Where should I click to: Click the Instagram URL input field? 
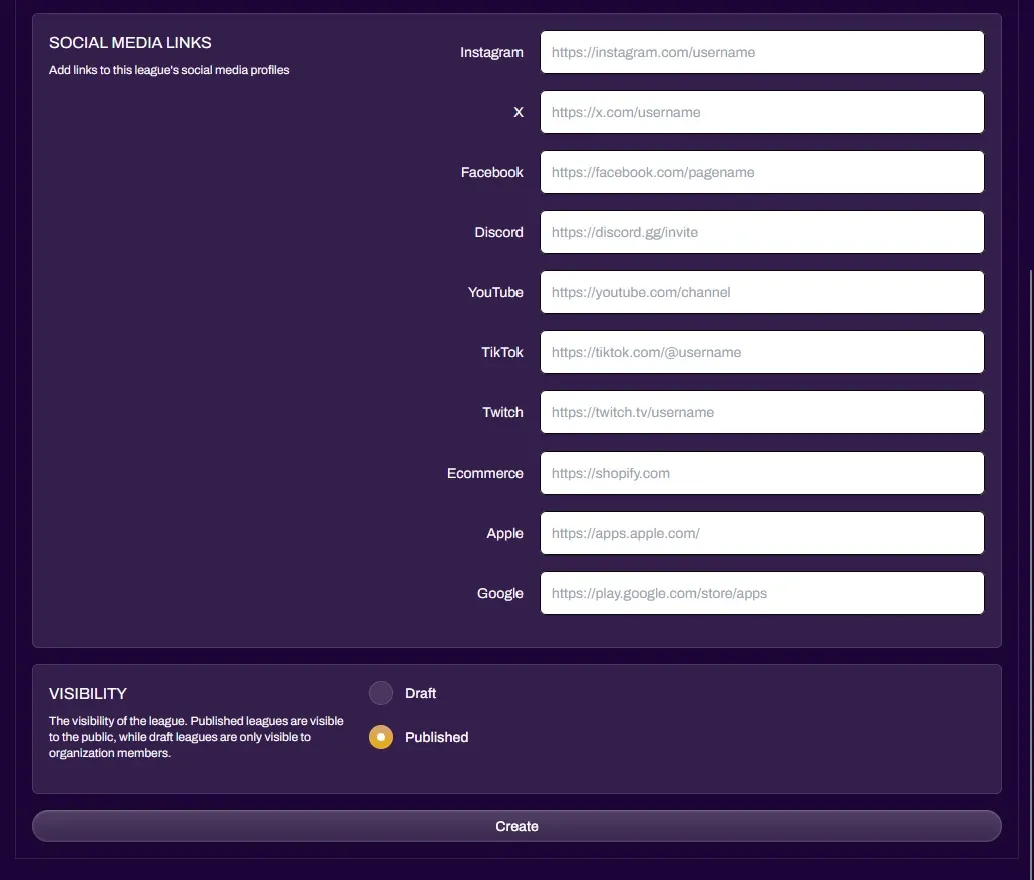click(x=762, y=52)
